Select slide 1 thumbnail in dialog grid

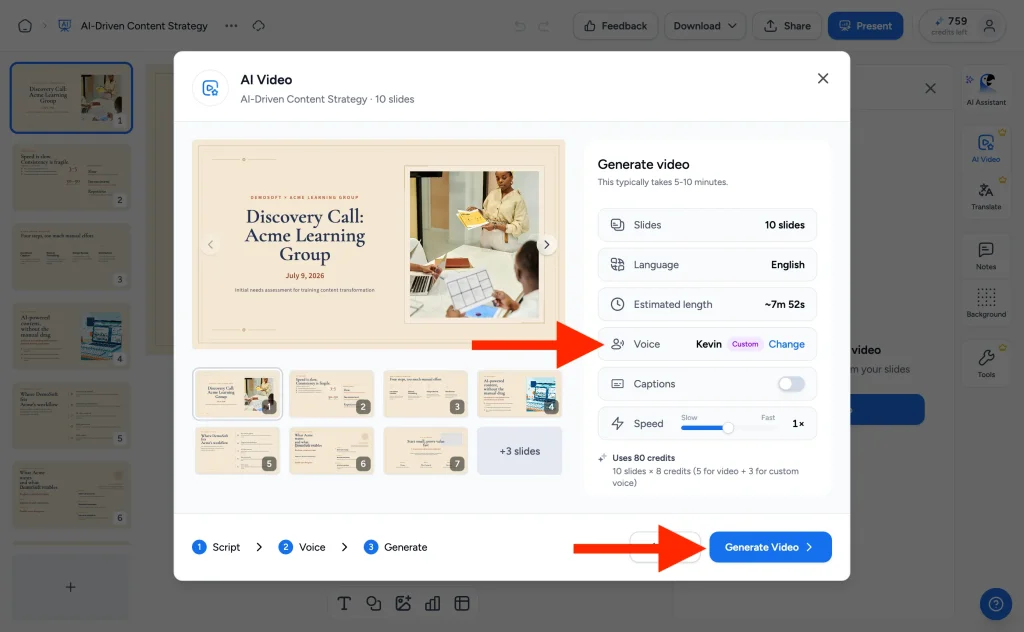[x=238, y=394]
